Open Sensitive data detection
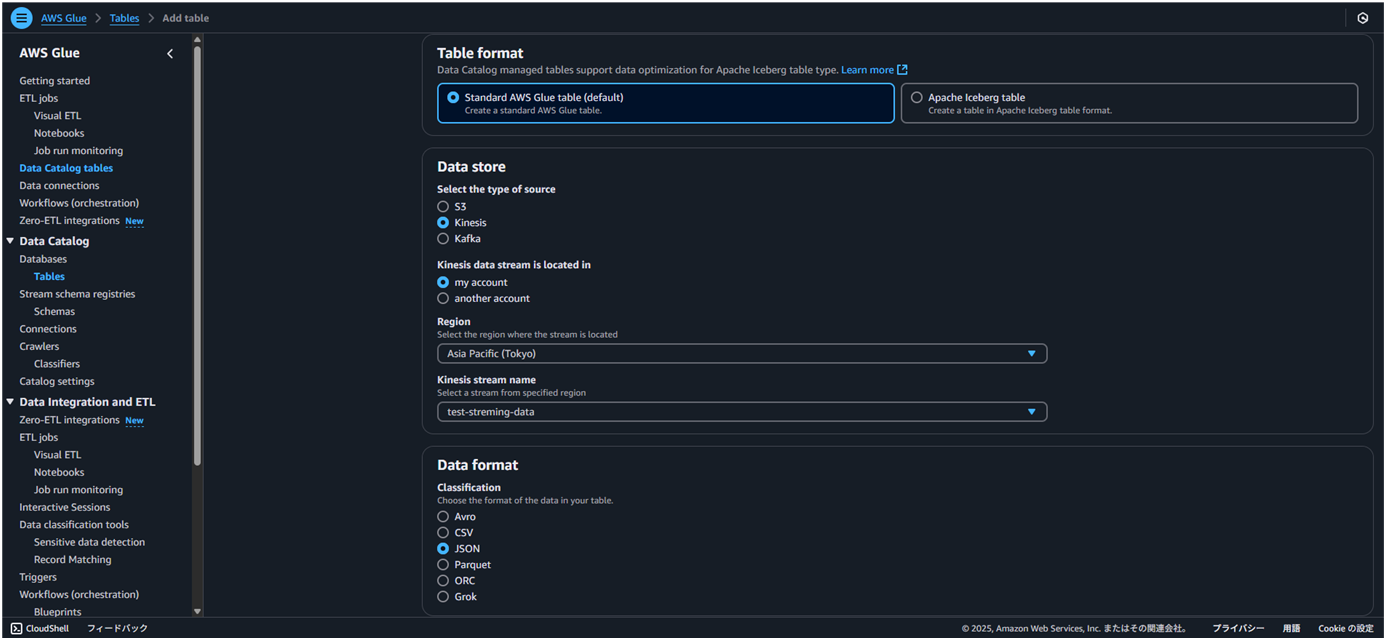Image resolution: width=1386 pixels, height=640 pixels. point(89,542)
